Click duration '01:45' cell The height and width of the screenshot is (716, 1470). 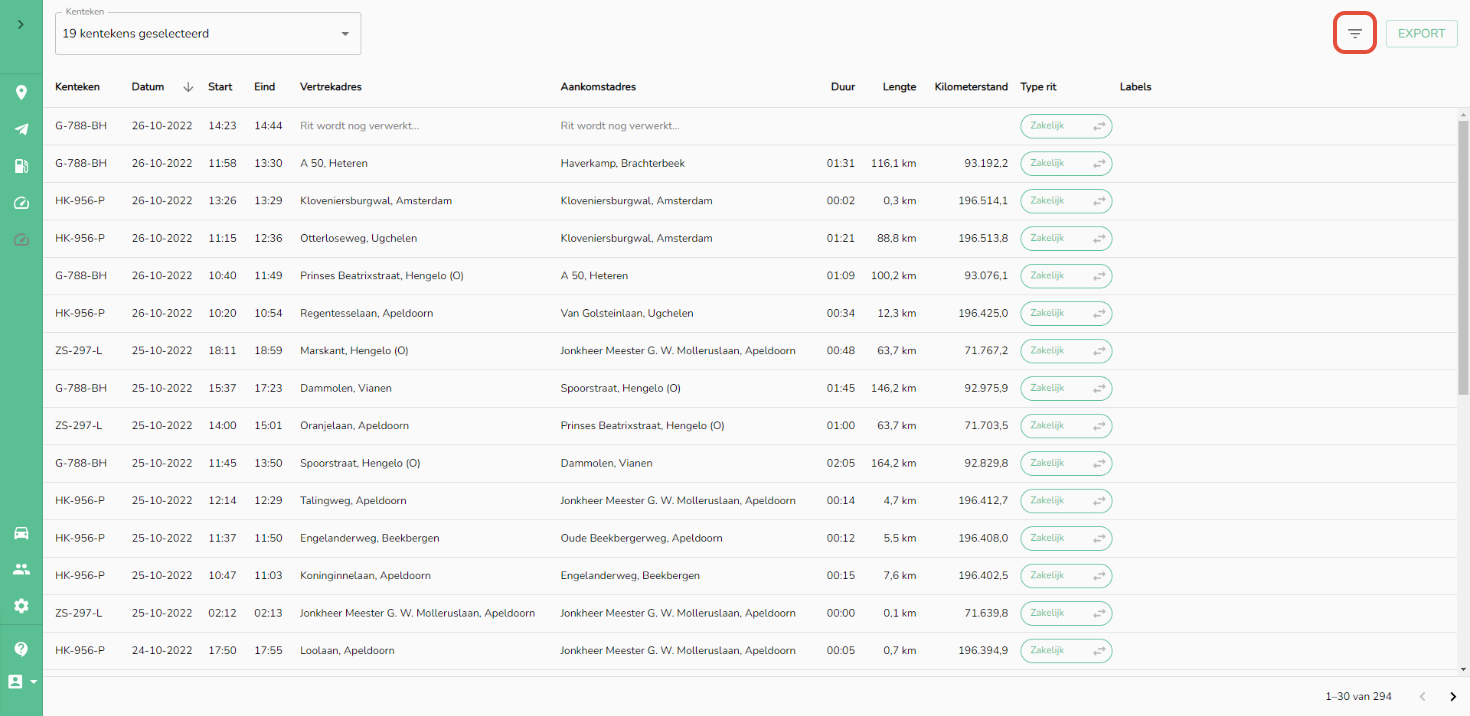tap(841, 388)
